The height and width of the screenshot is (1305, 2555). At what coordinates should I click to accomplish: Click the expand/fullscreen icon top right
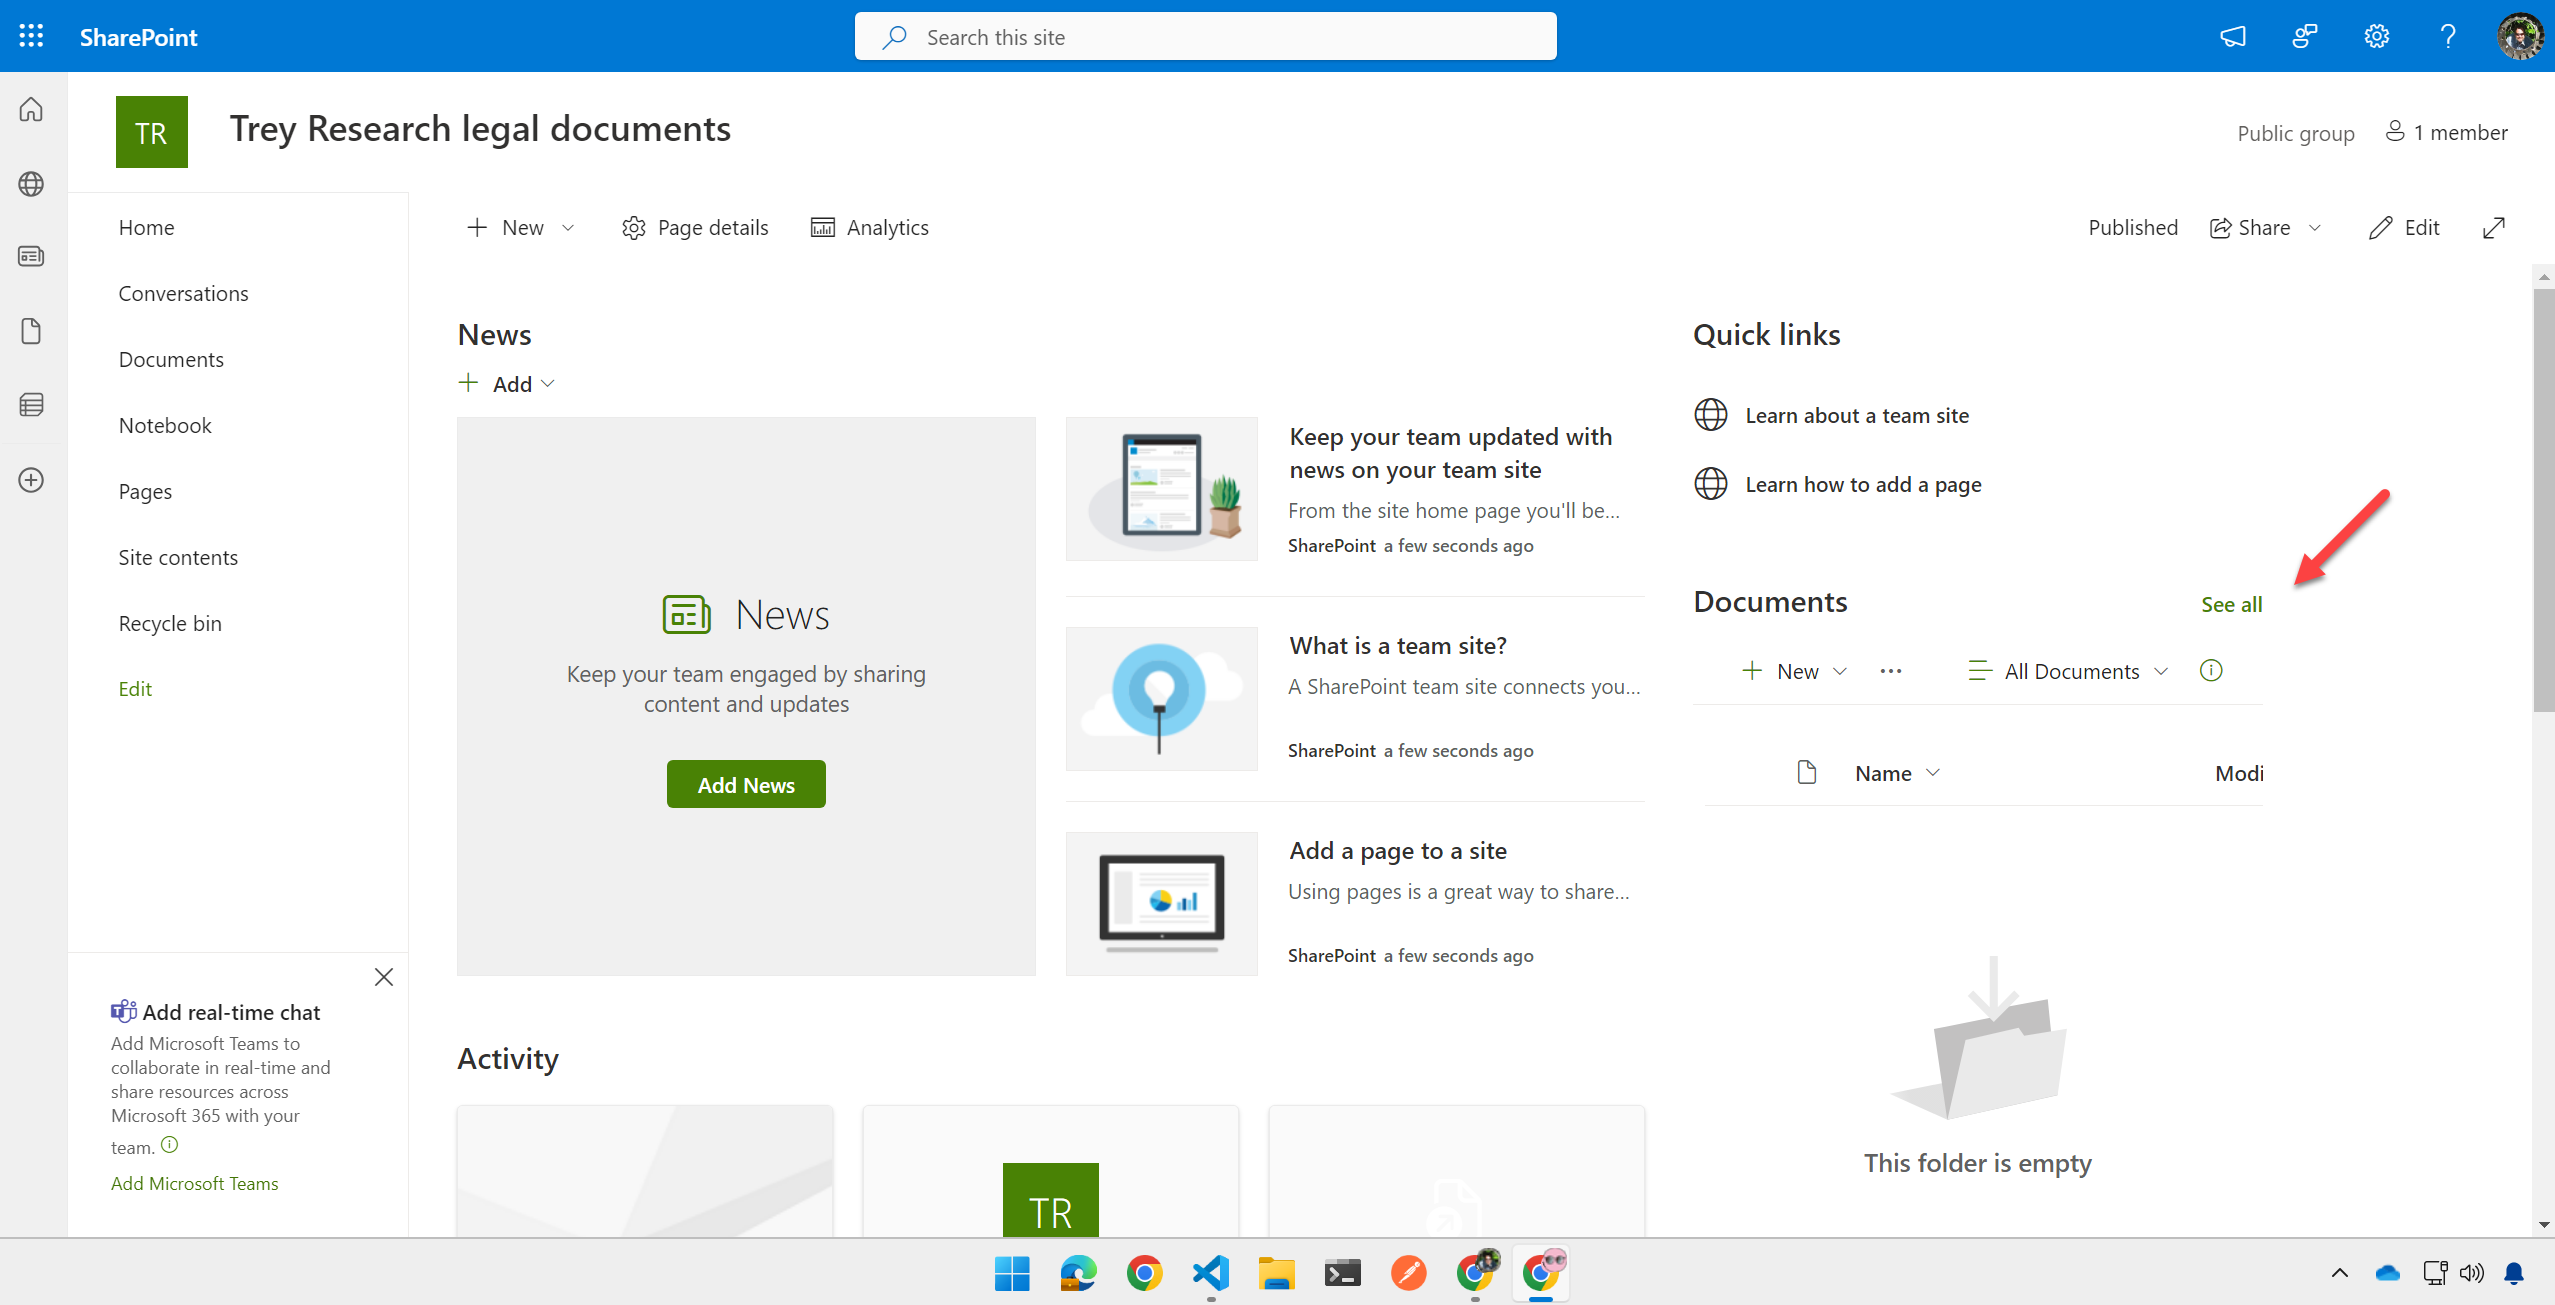point(2495,226)
